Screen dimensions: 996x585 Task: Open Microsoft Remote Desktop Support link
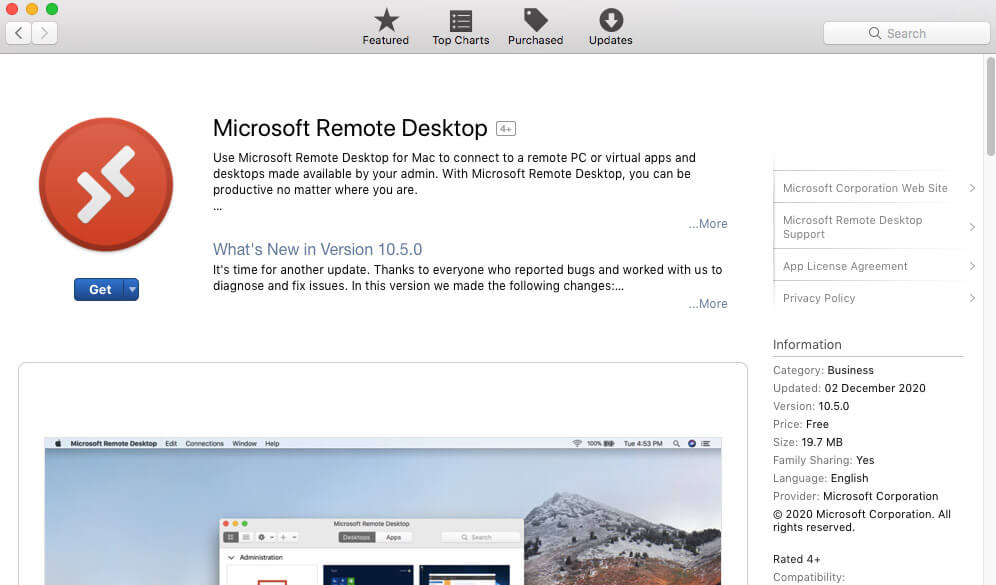coord(852,227)
